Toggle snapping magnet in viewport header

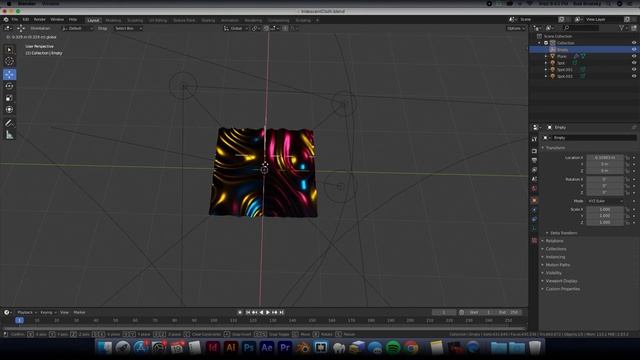coord(266,28)
